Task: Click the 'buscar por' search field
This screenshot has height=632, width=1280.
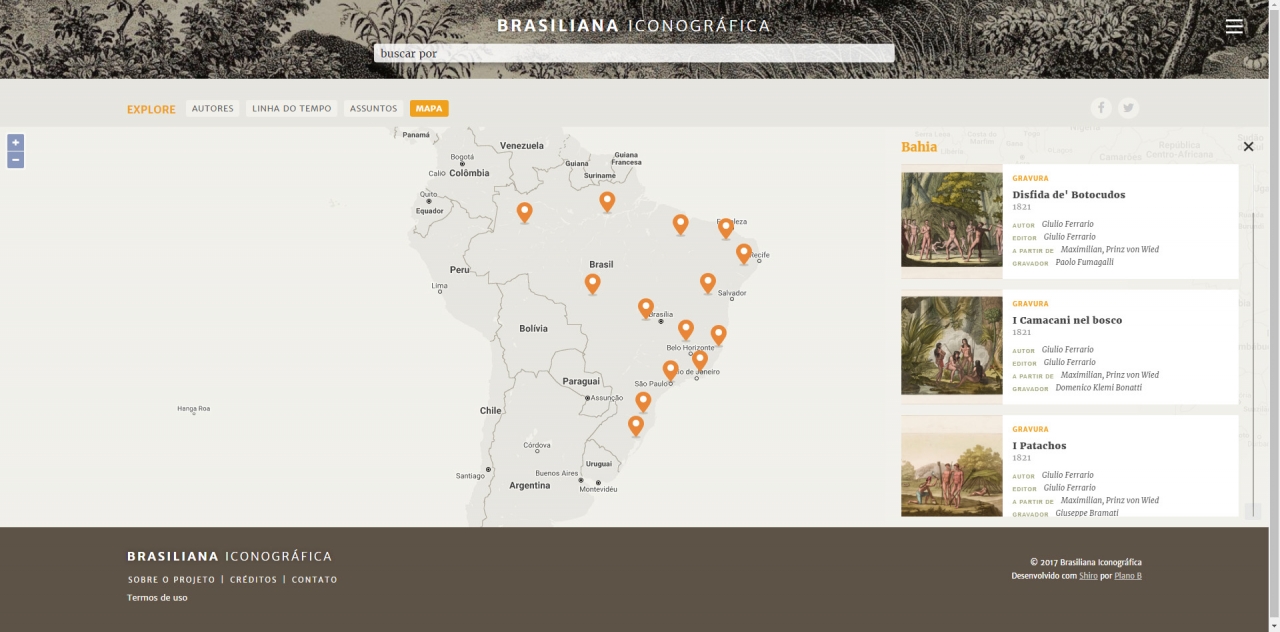Action: tap(634, 53)
